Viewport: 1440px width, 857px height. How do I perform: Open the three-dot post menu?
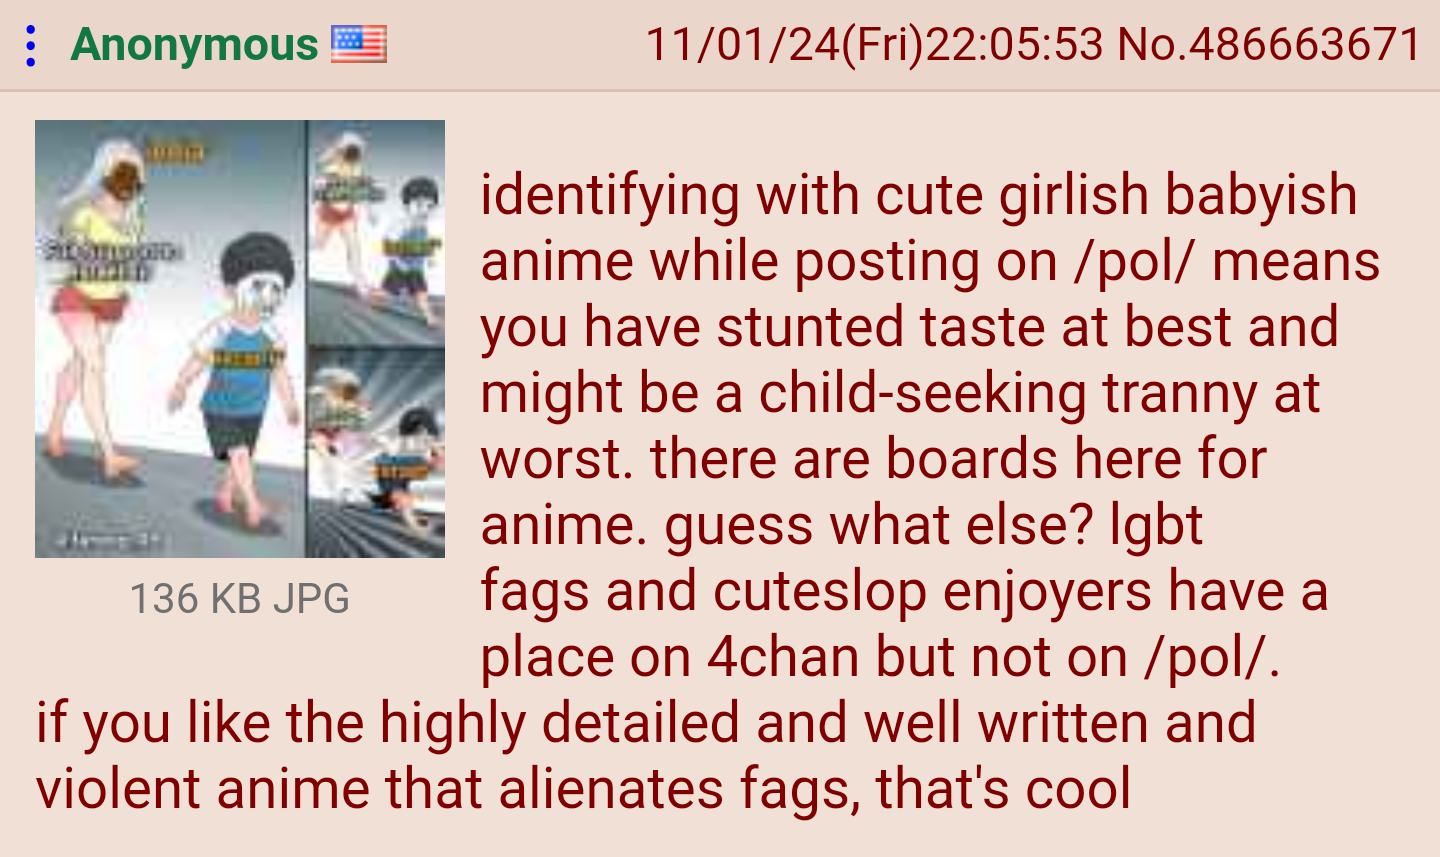31,46
